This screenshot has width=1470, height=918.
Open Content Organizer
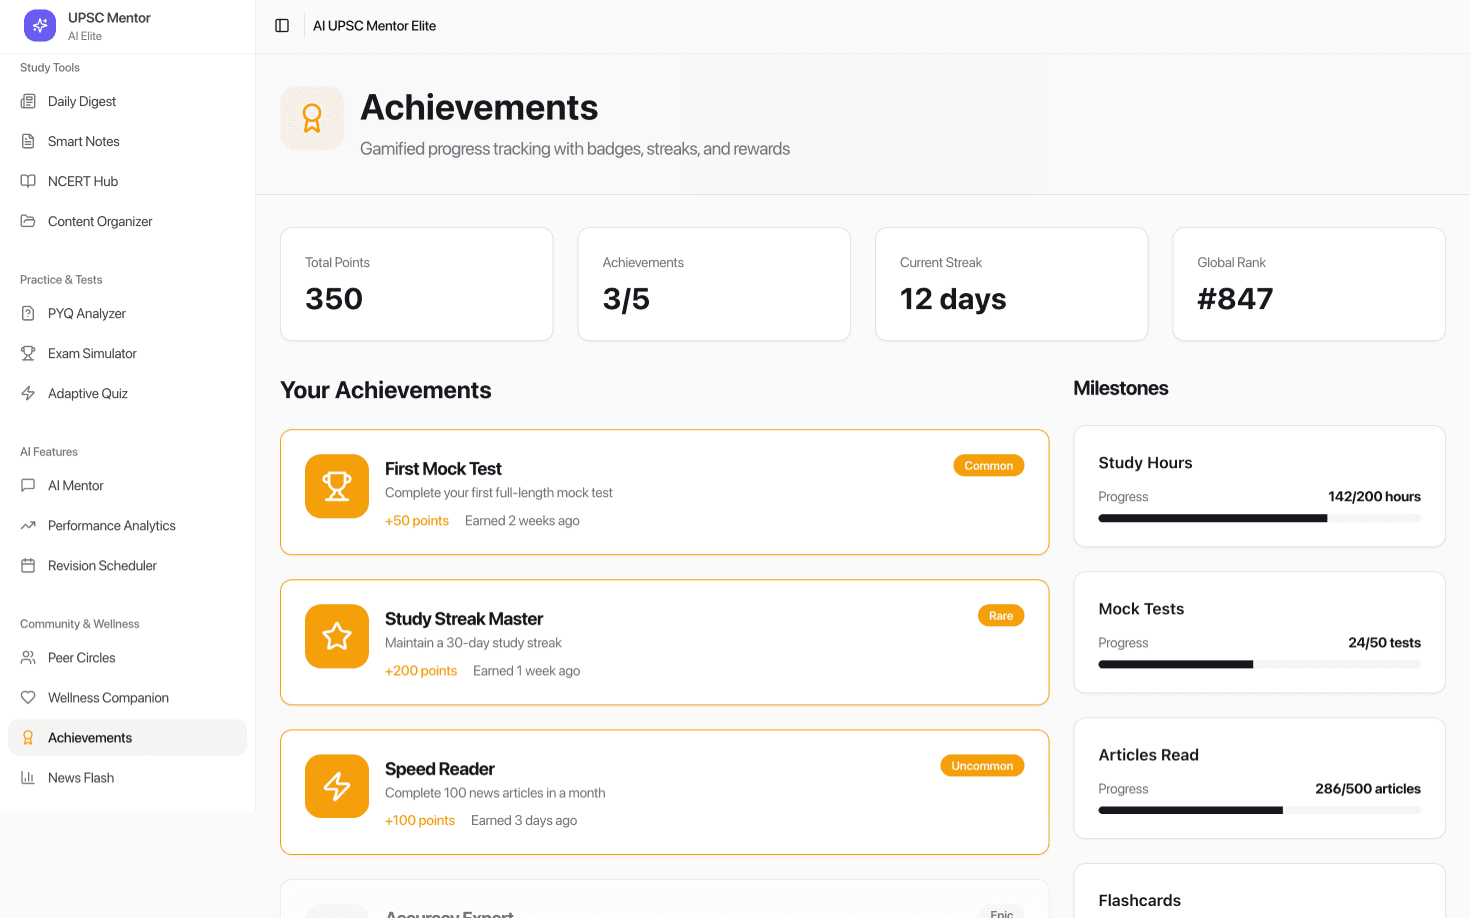tap(127, 221)
